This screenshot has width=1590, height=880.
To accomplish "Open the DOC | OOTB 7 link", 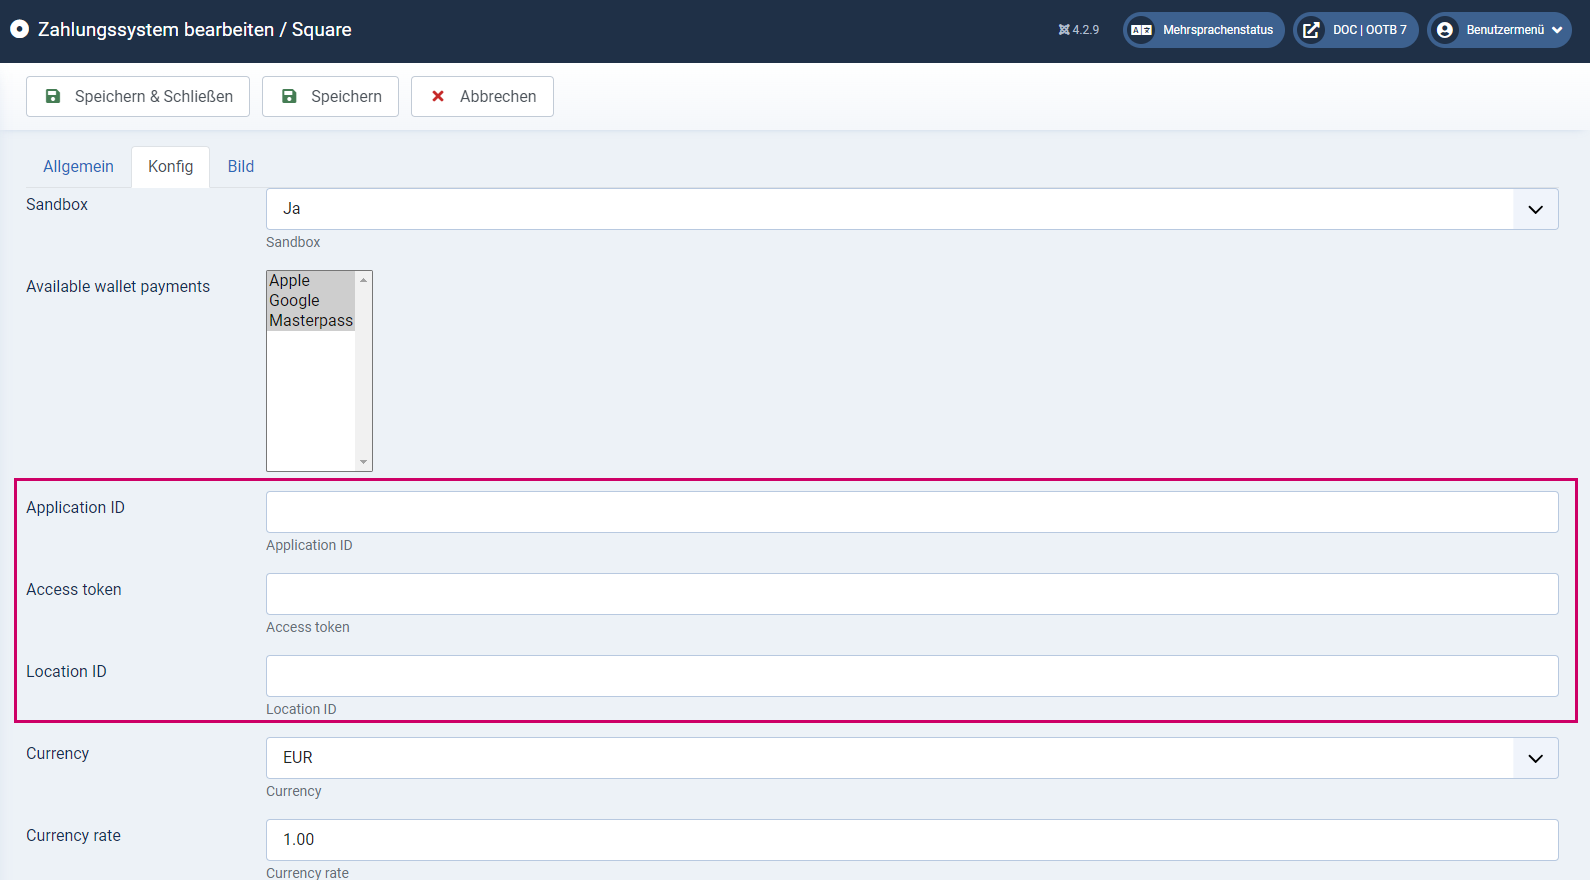I will (1356, 30).
